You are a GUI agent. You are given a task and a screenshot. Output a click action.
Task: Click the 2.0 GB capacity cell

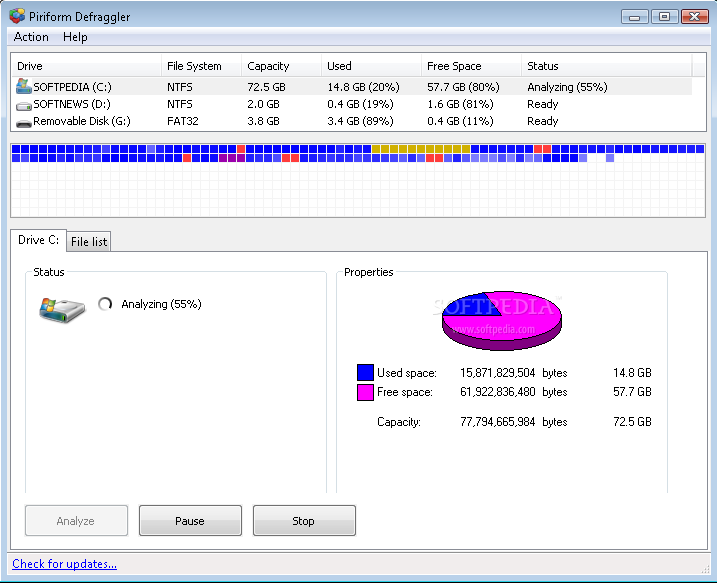[263, 104]
